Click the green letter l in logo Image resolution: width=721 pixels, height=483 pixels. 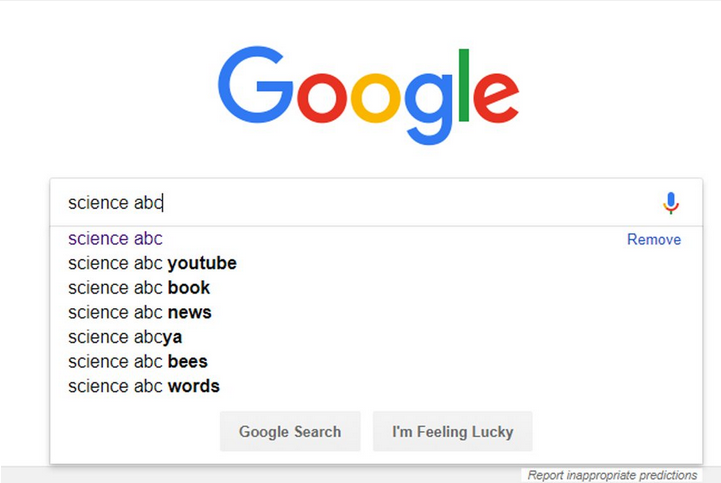[x=464, y=85]
